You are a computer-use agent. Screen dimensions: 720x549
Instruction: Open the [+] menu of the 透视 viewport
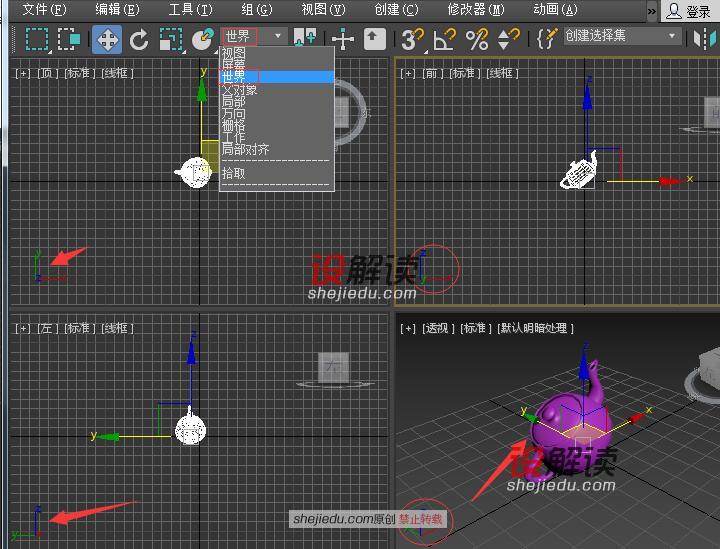coord(407,329)
